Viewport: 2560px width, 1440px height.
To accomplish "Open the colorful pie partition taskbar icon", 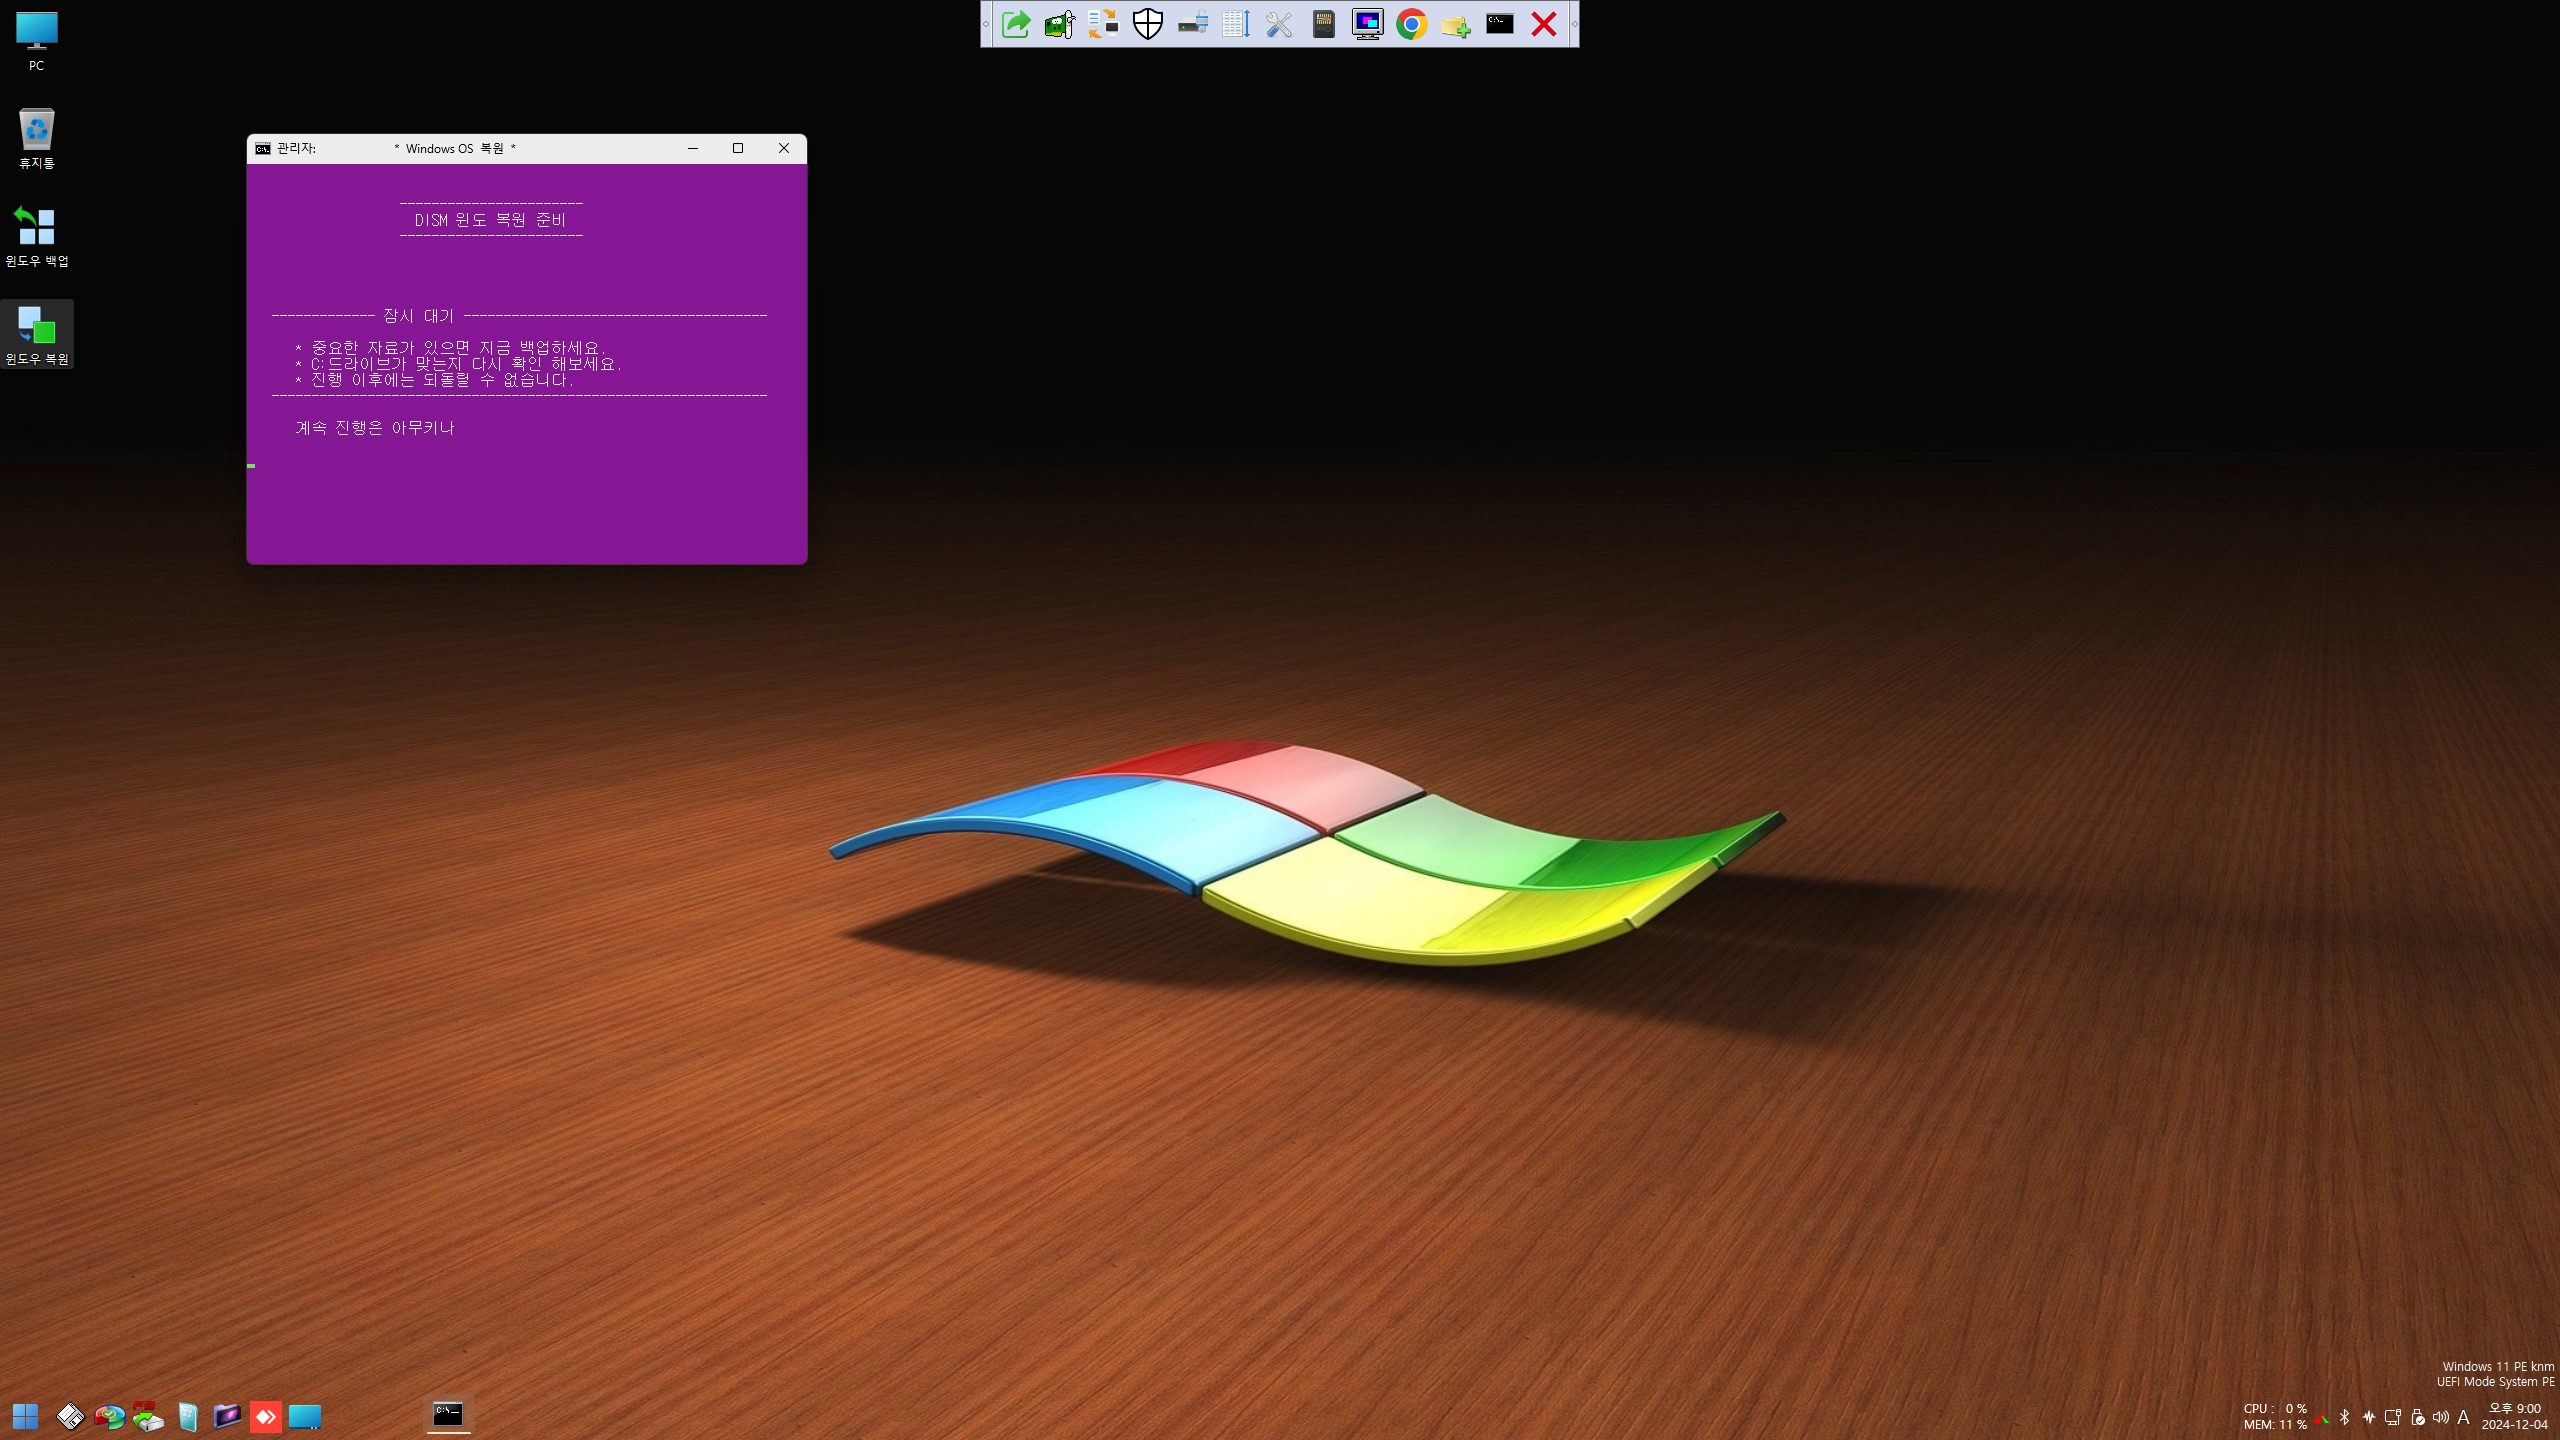I will [109, 1416].
